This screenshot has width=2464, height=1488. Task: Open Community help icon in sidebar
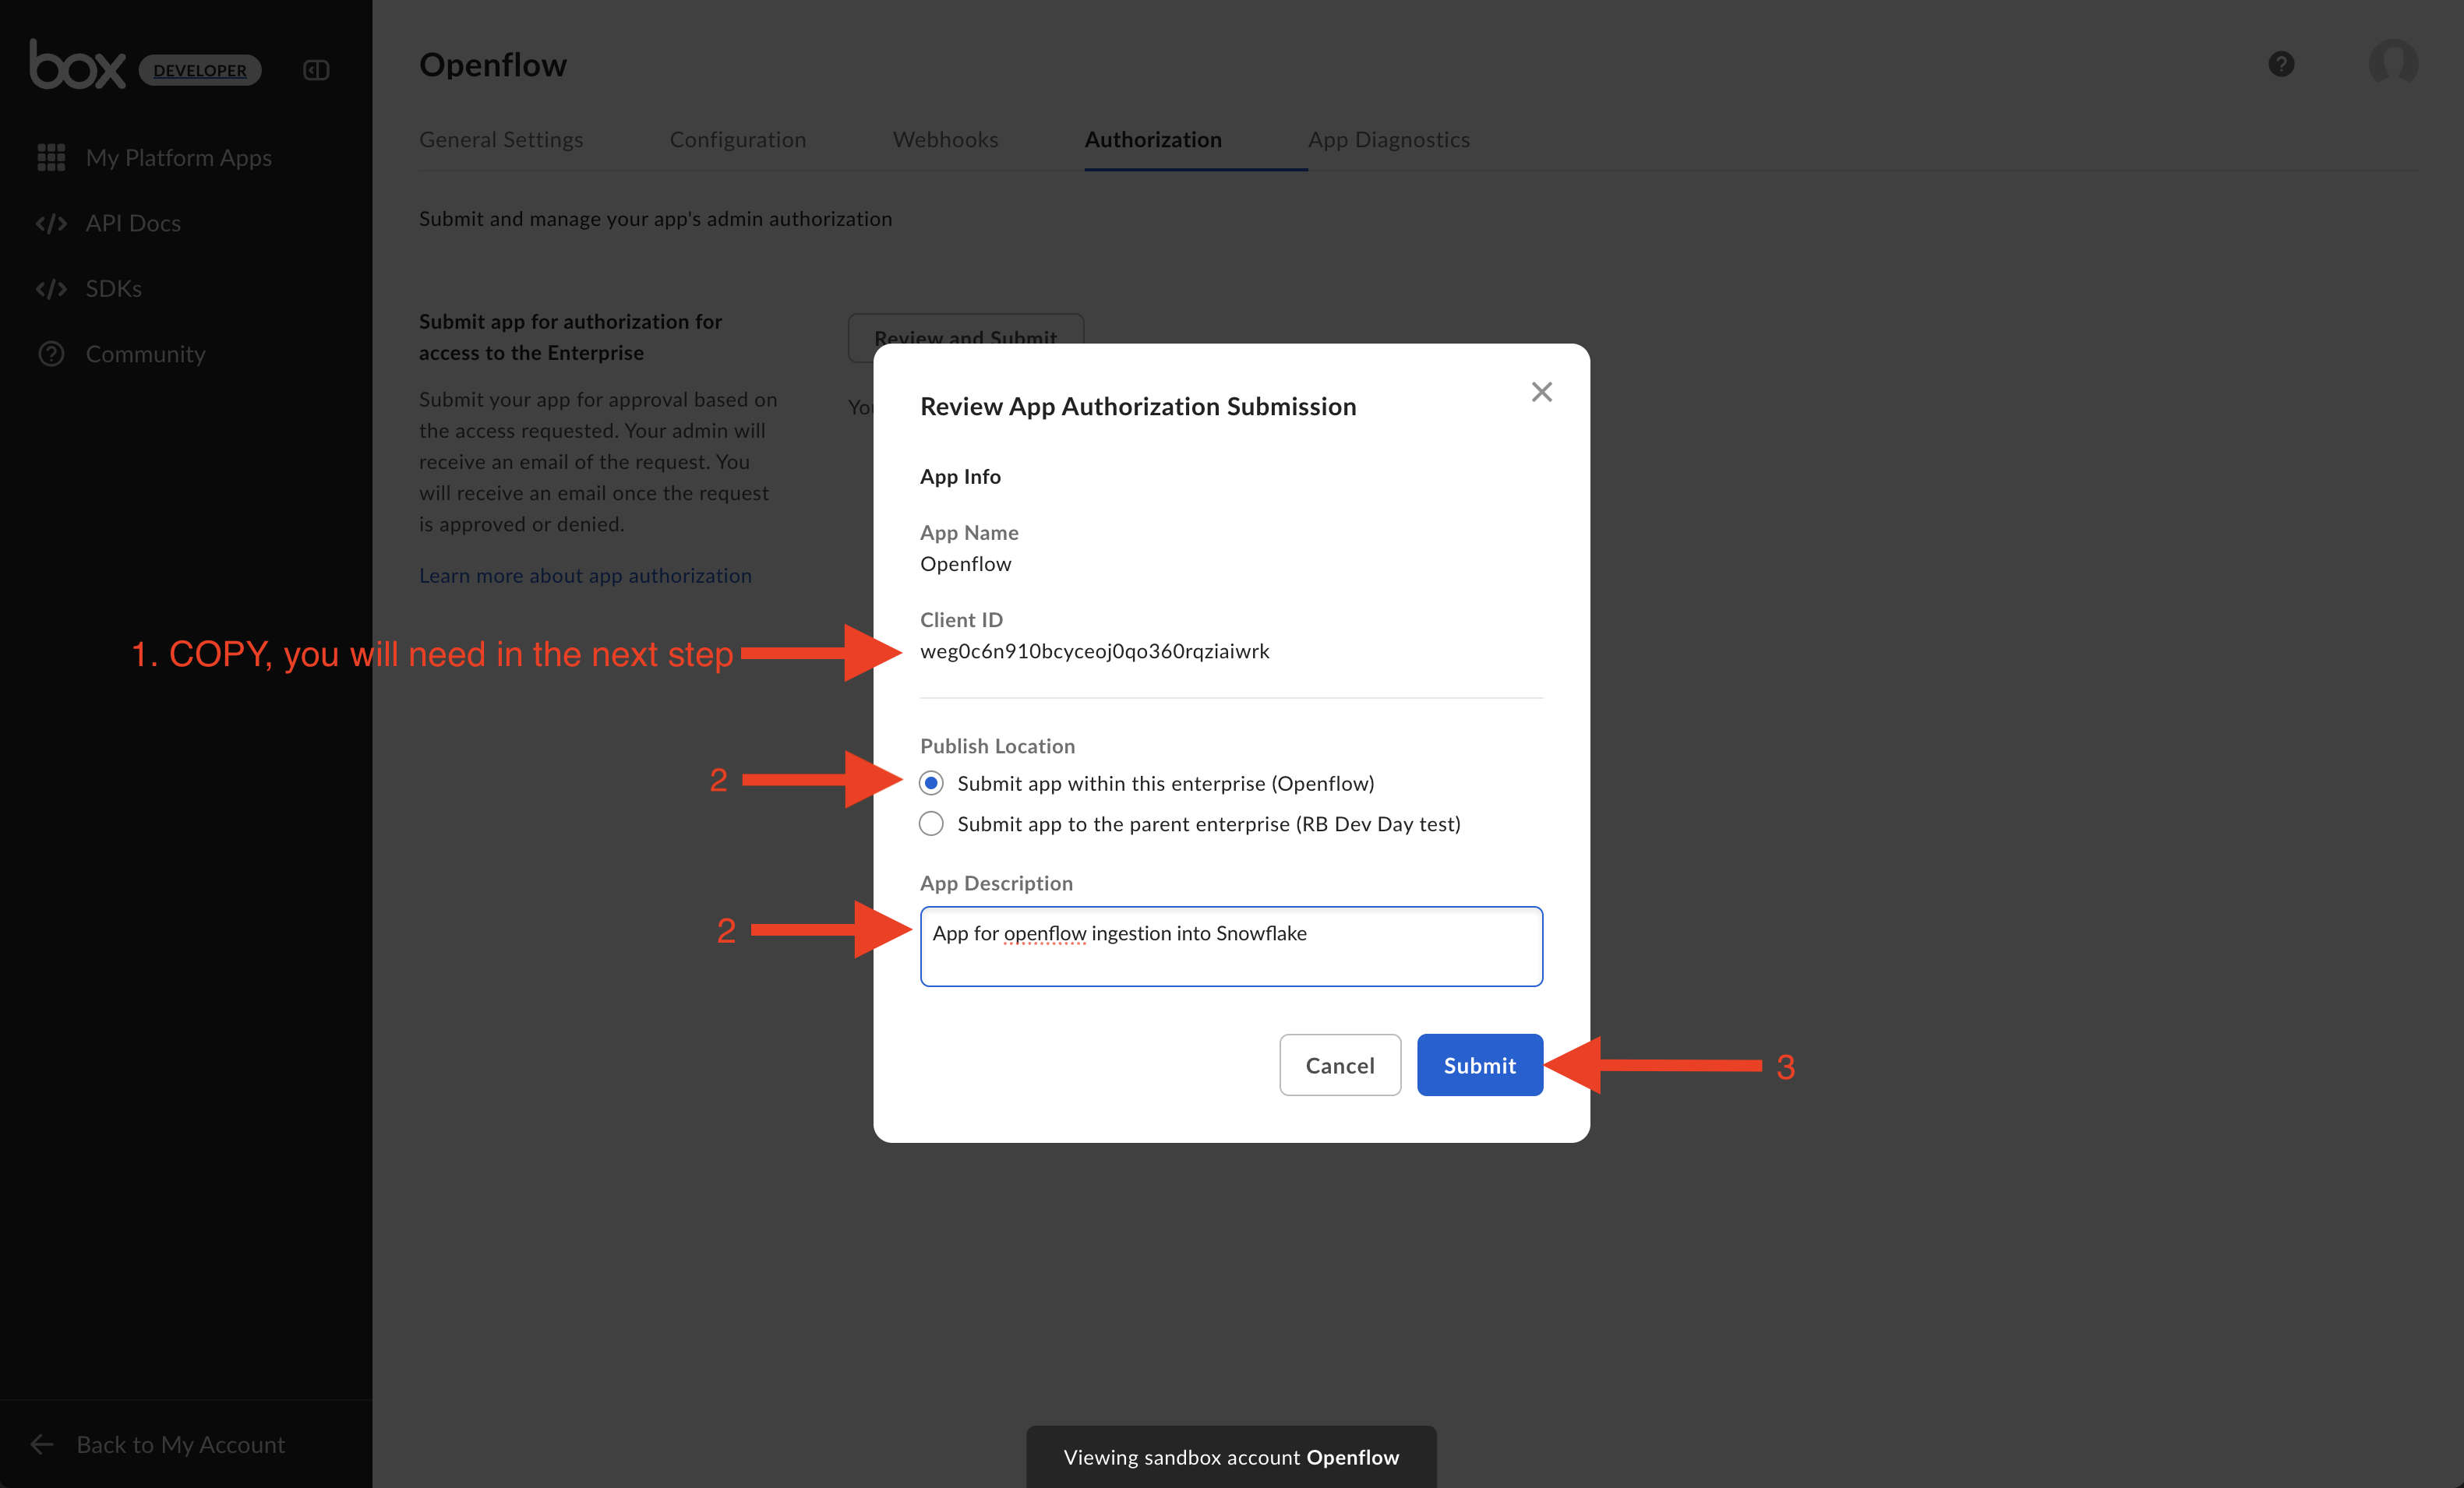point(51,354)
